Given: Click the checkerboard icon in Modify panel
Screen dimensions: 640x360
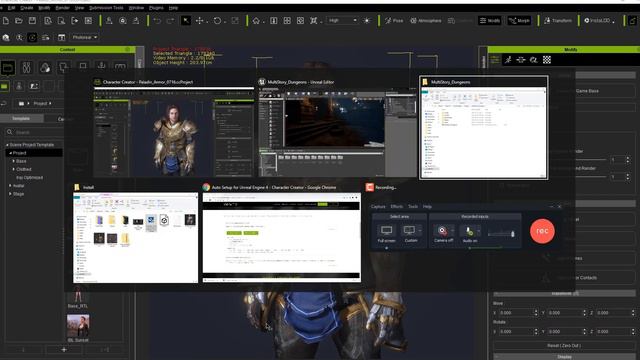Looking at the screenshot, I should (x=547, y=60).
